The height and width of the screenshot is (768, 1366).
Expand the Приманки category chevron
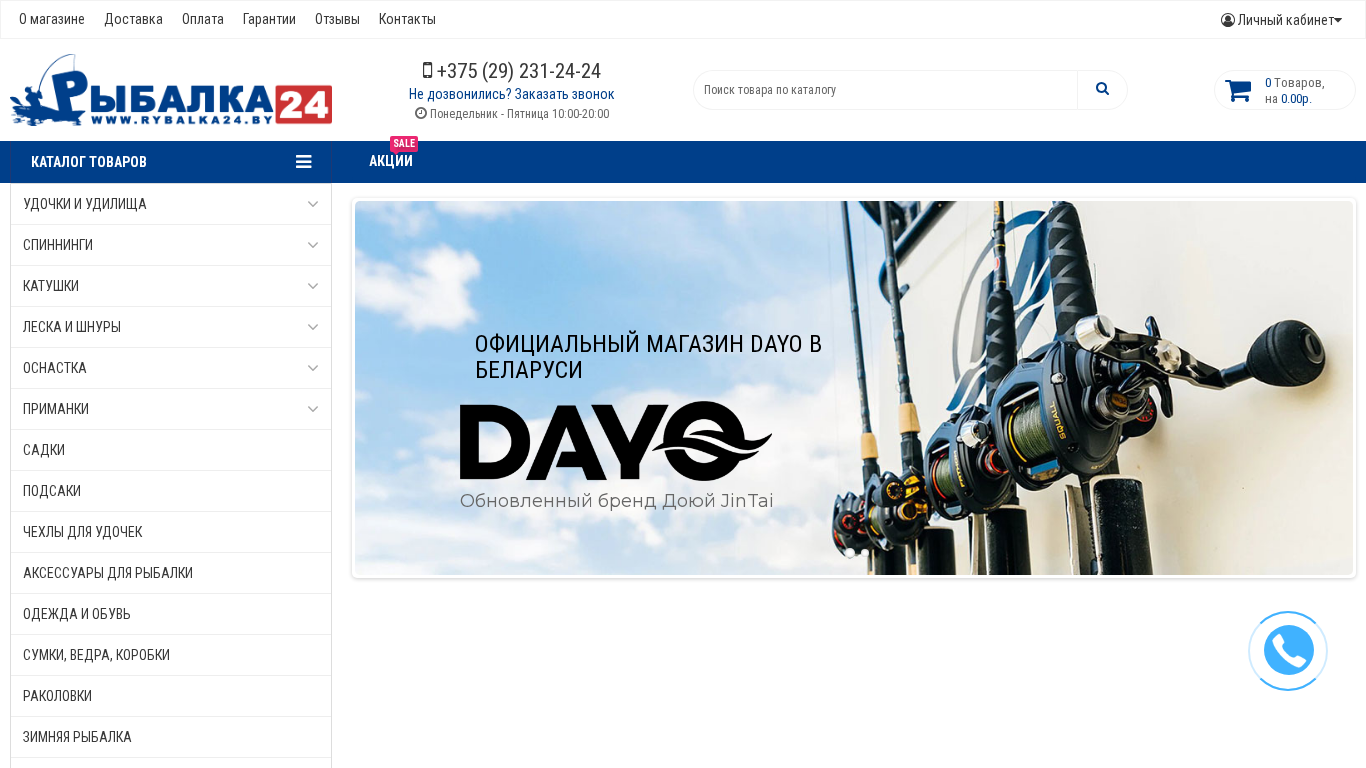pos(313,409)
